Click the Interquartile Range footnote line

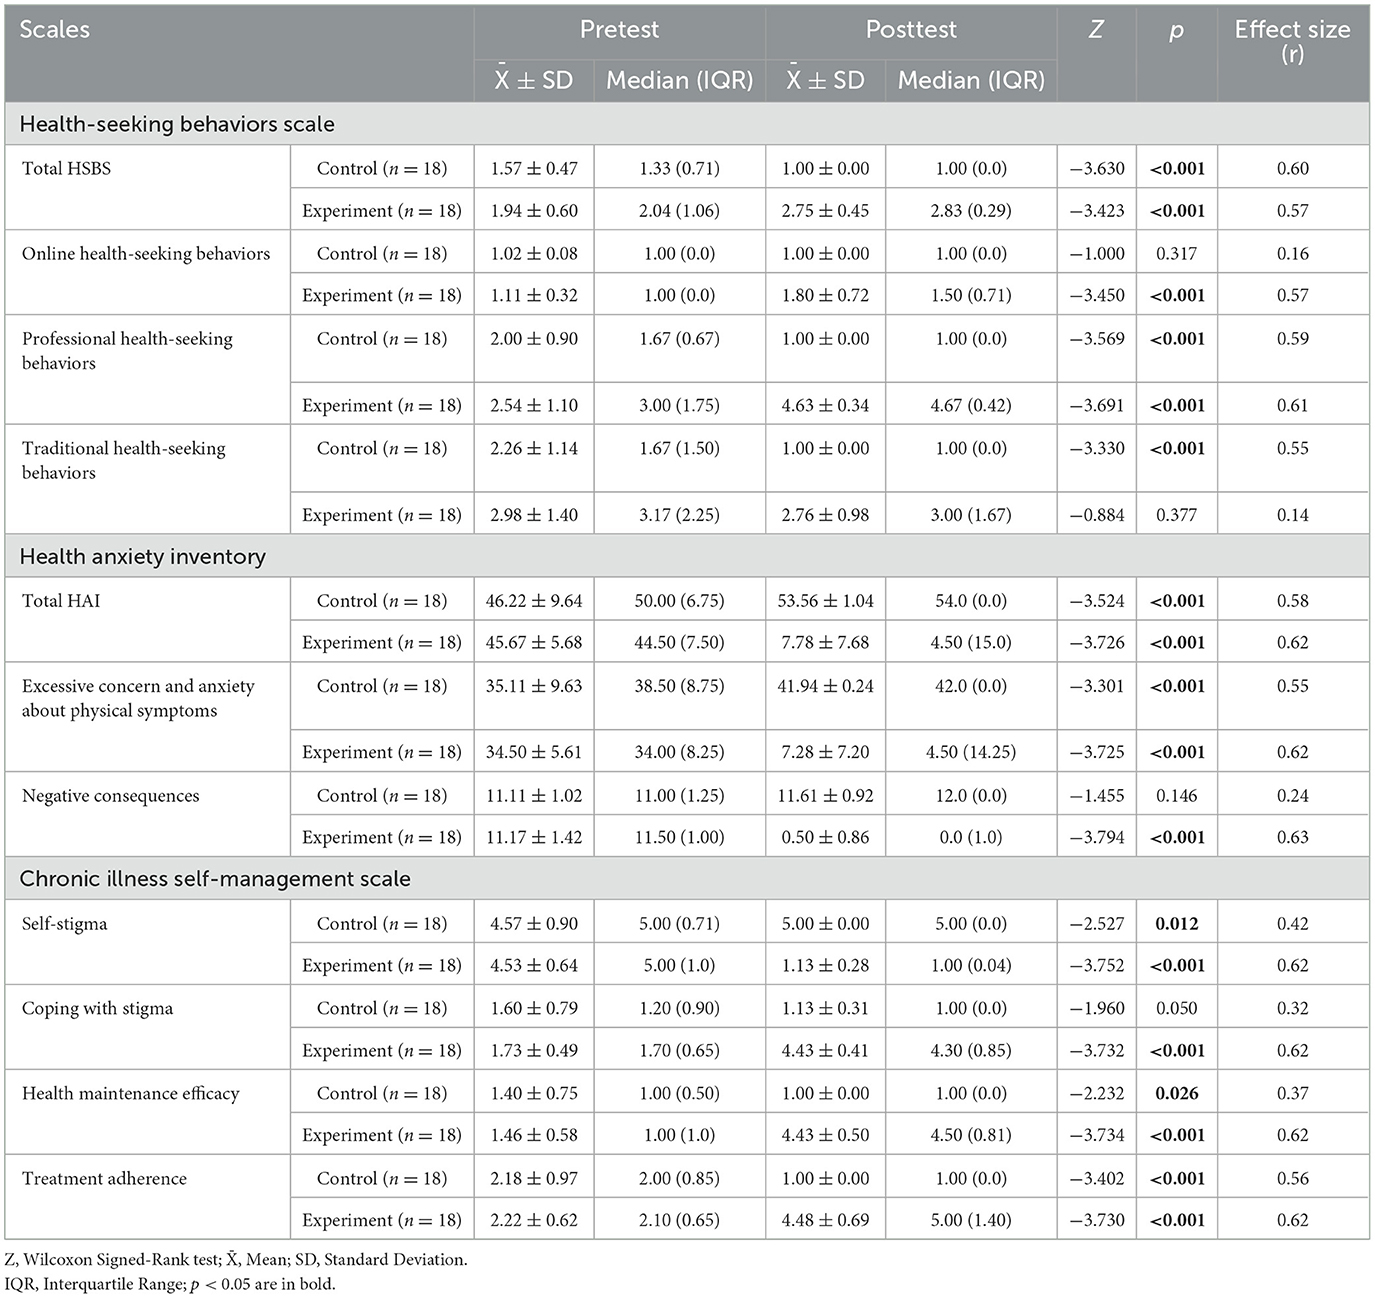coord(170,1284)
